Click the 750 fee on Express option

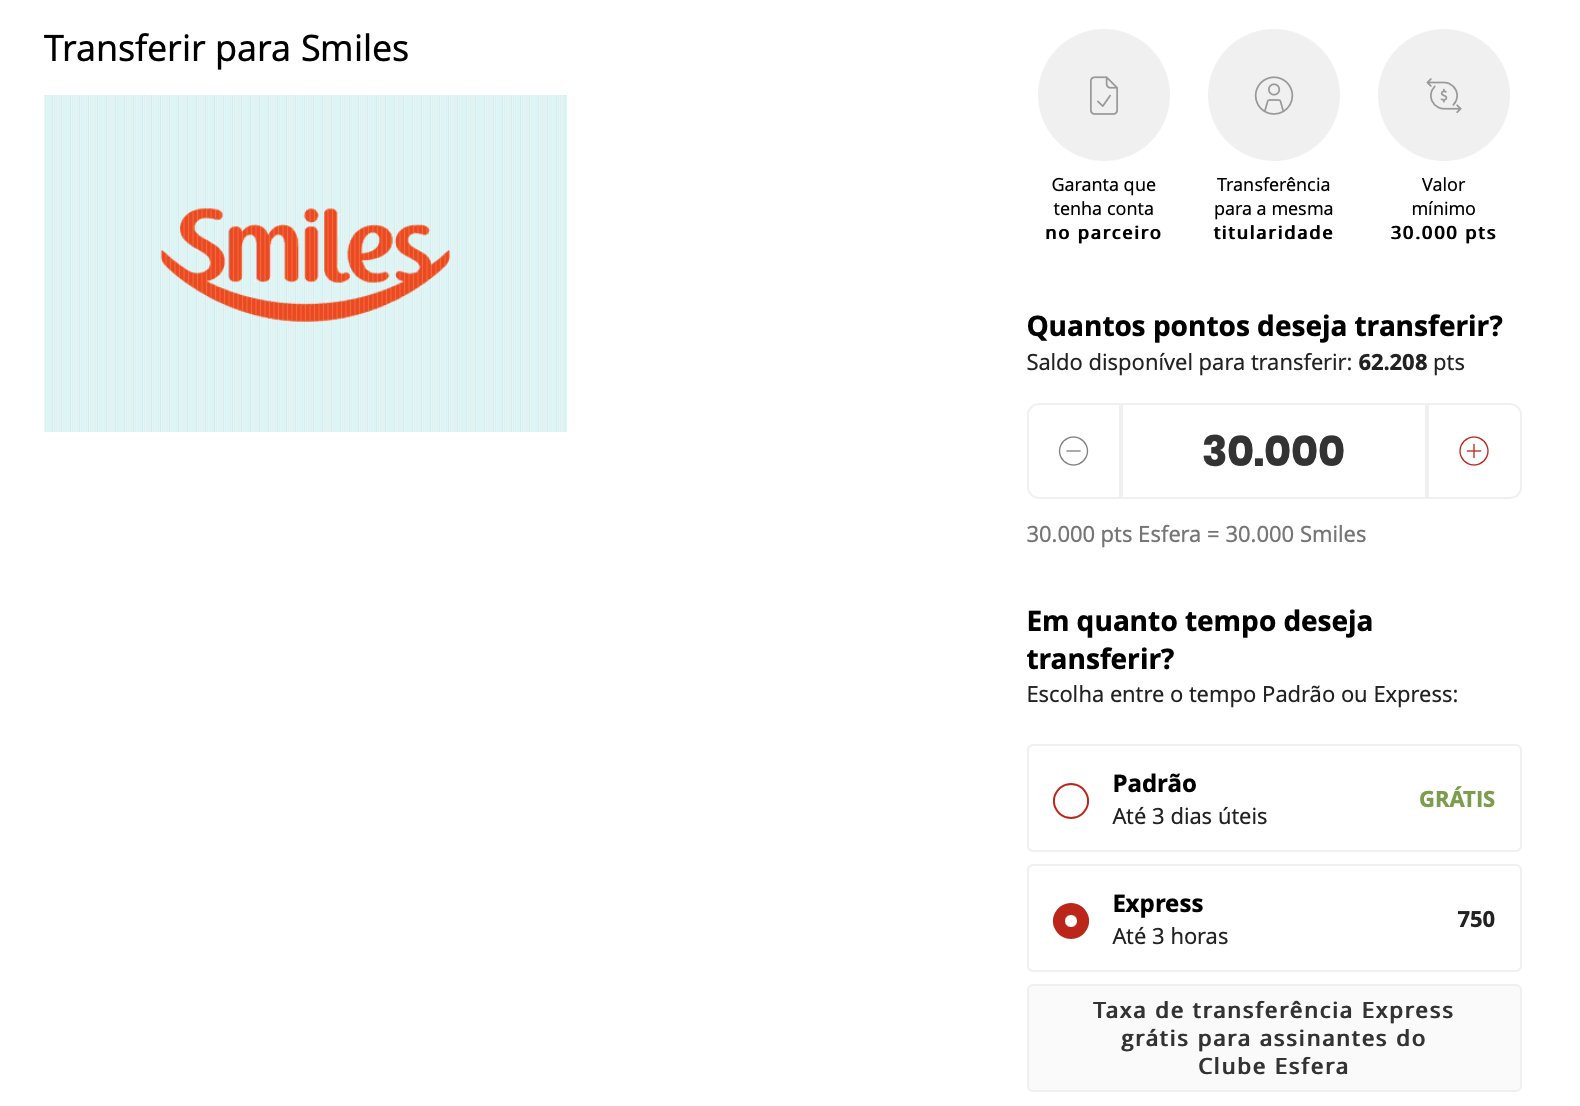[x=1476, y=919]
